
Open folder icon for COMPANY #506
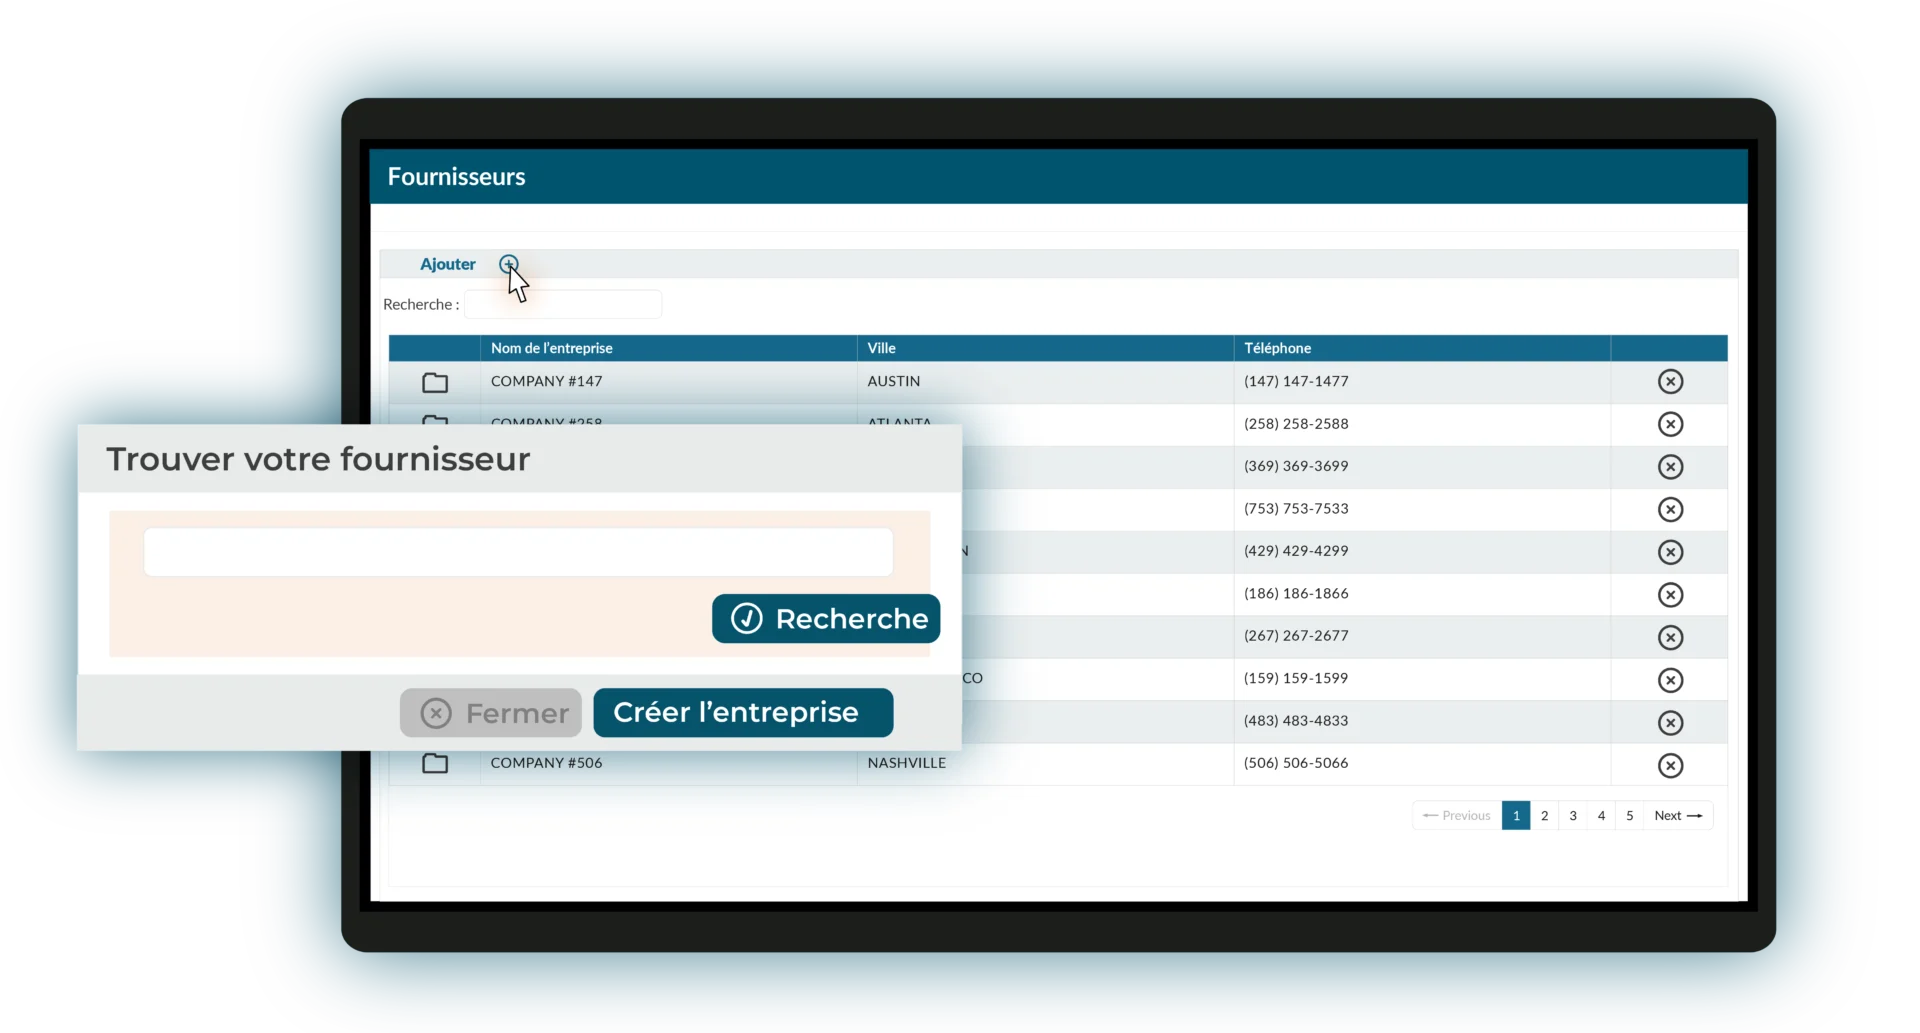coord(435,763)
